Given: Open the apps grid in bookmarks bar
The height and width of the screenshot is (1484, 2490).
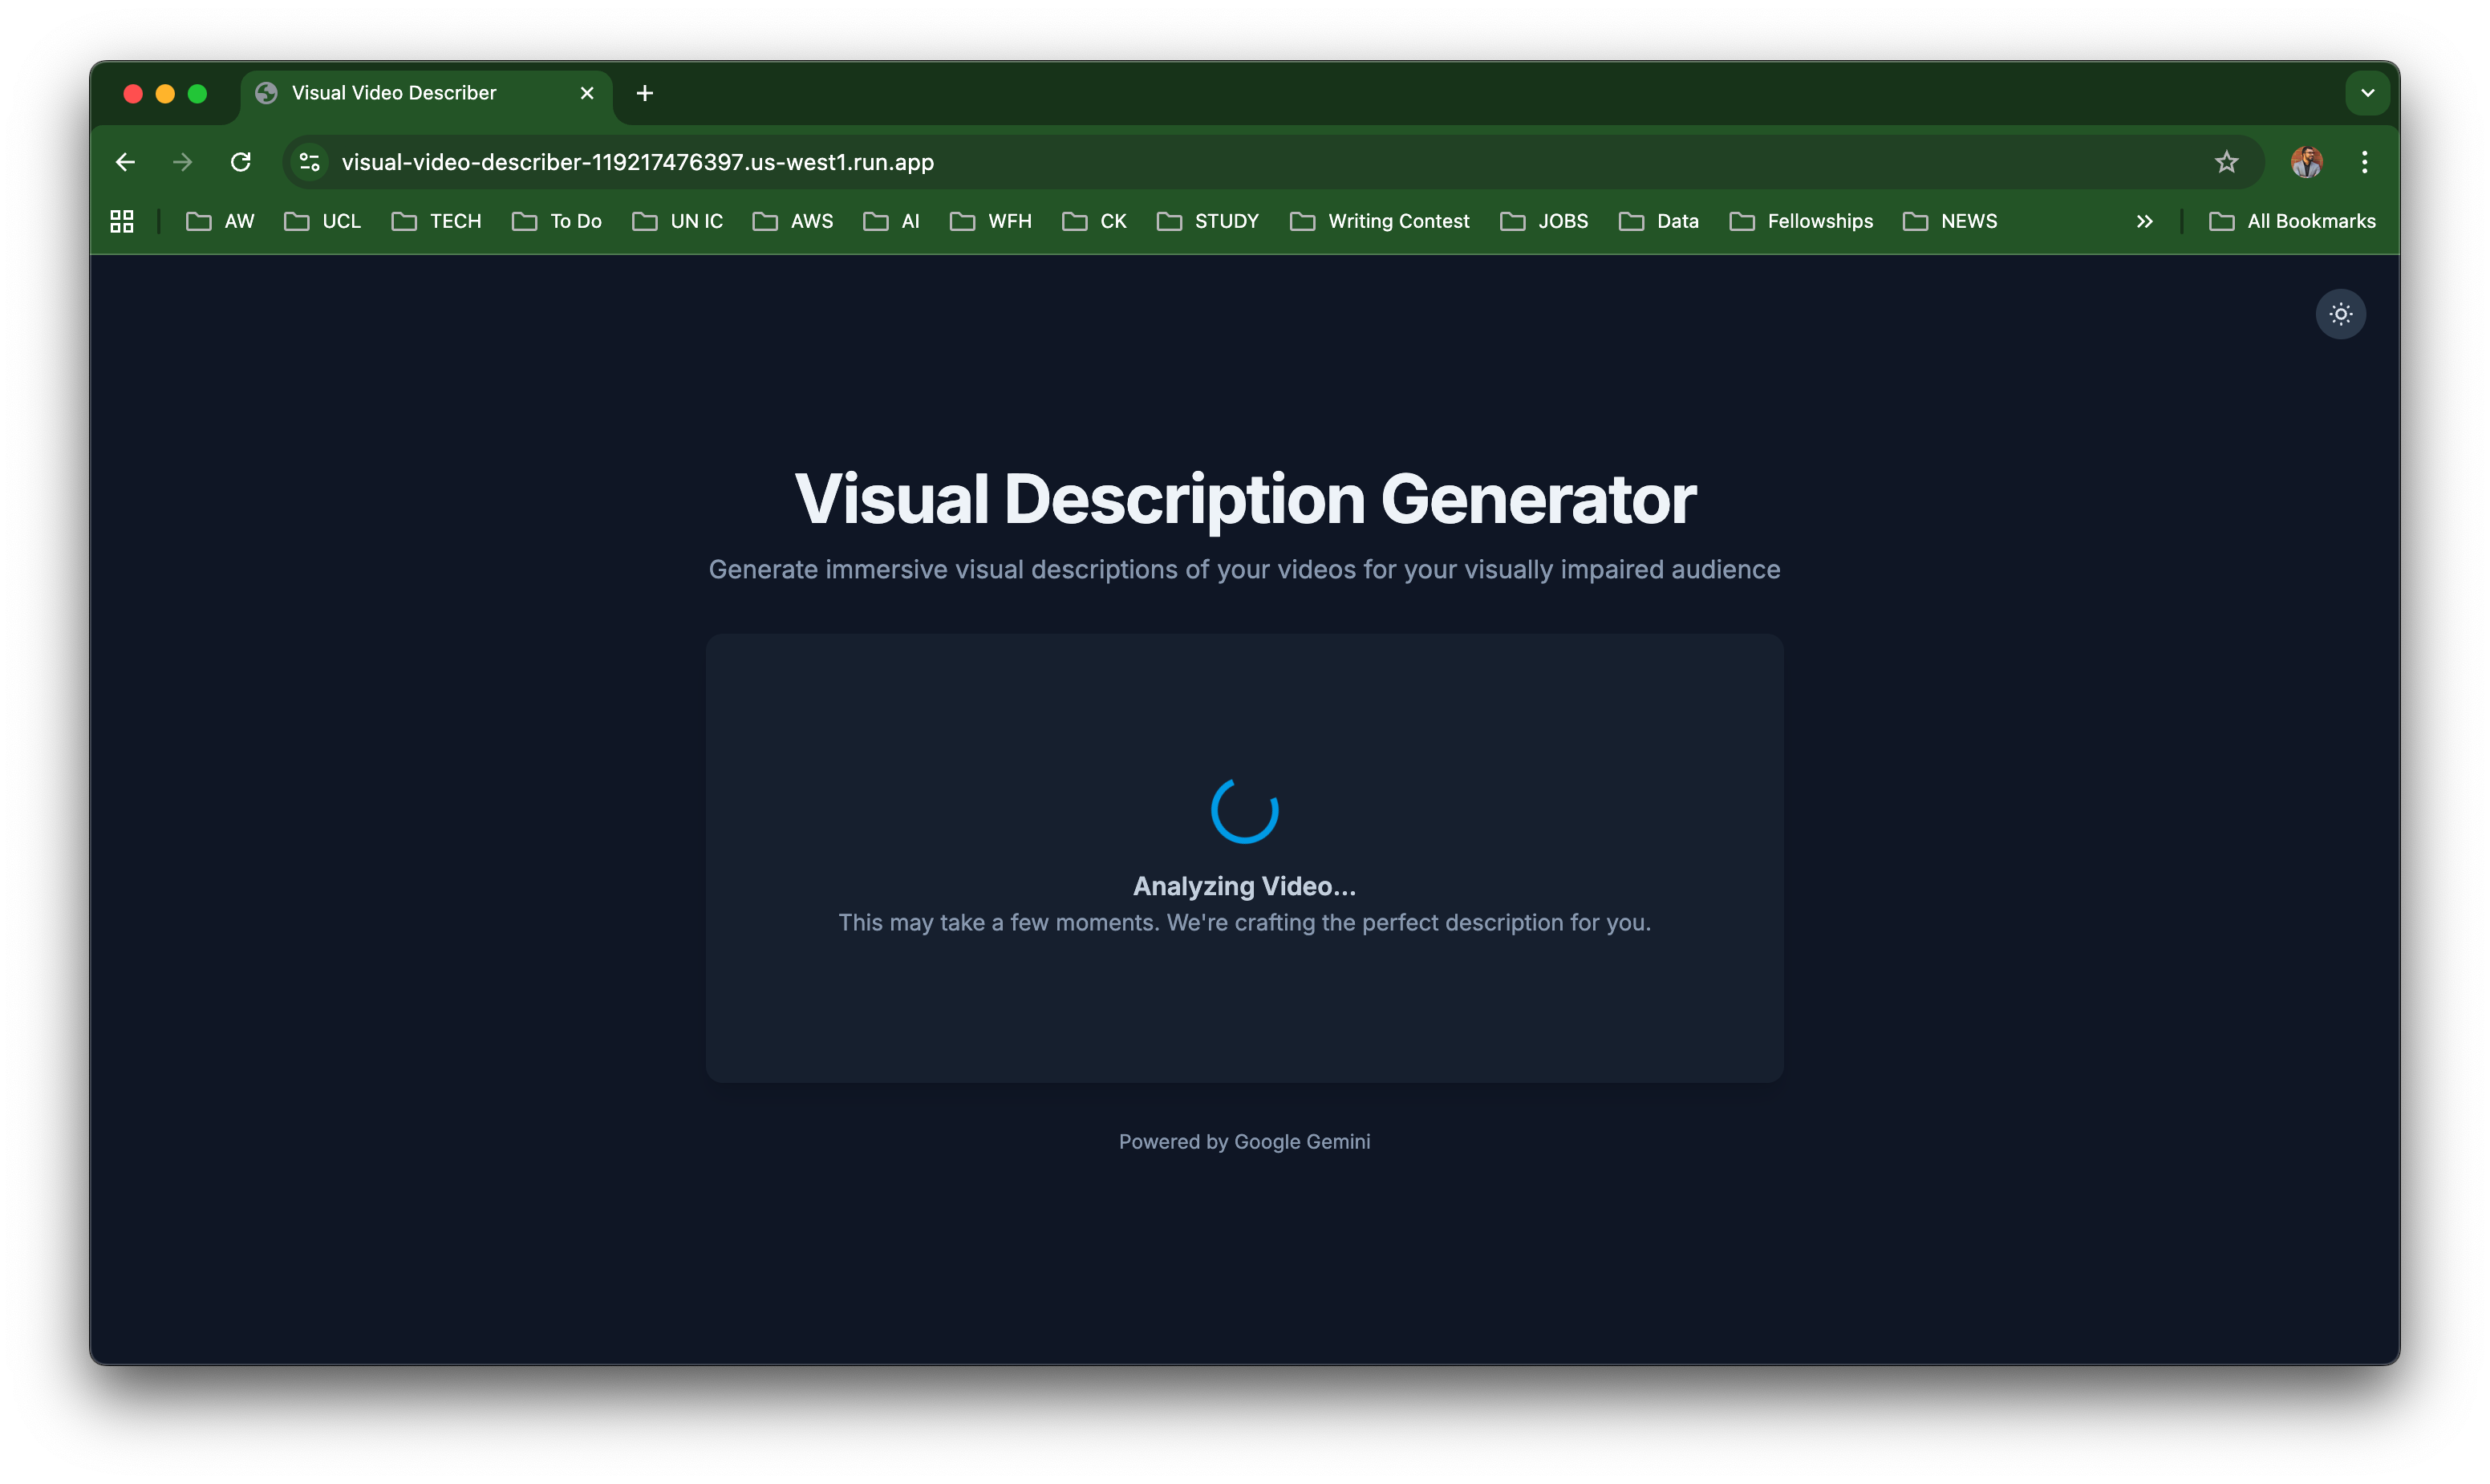Looking at the screenshot, I should coord(122,221).
